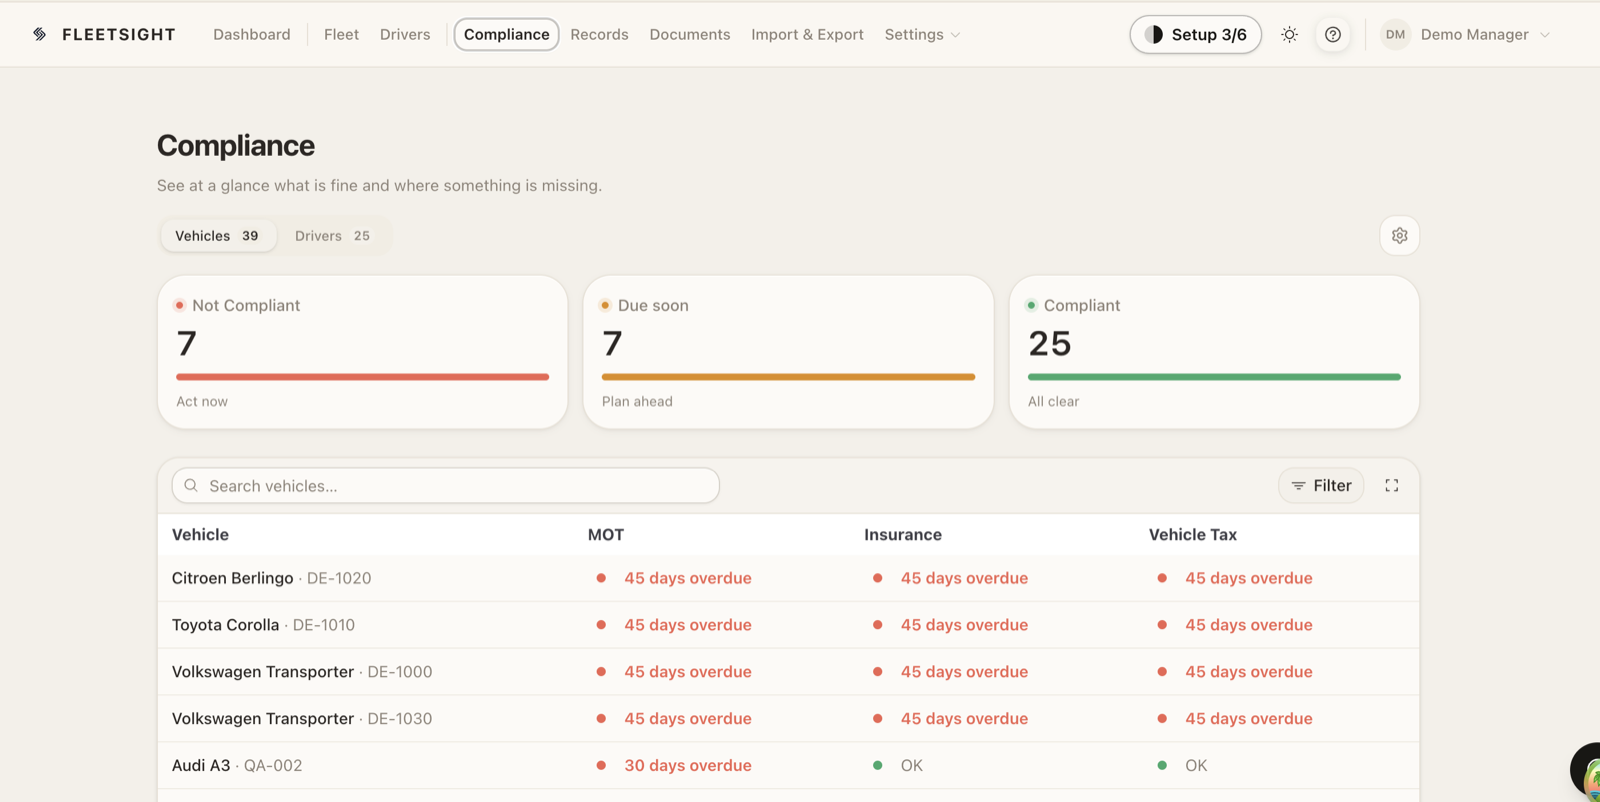Switch to the Vehicles 39 tab
1600x802 pixels.
(217, 236)
